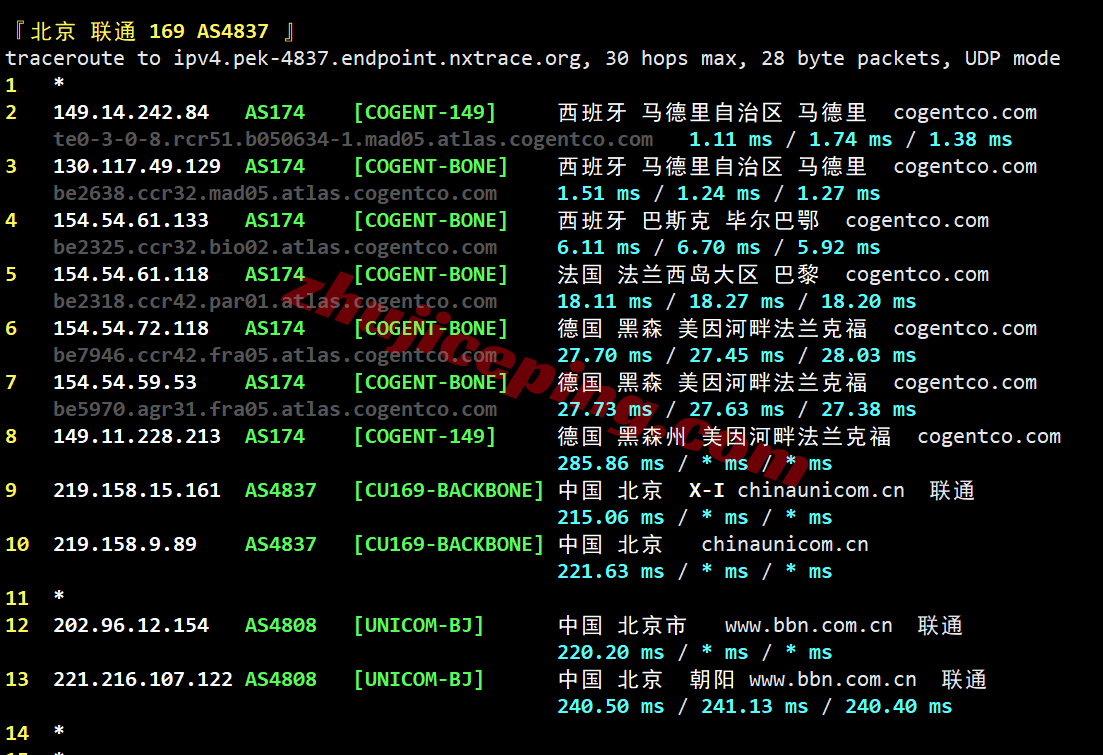Click latency value 221.63 ms
Image resolution: width=1103 pixels, height=755 pixels.
pos(611,571)
